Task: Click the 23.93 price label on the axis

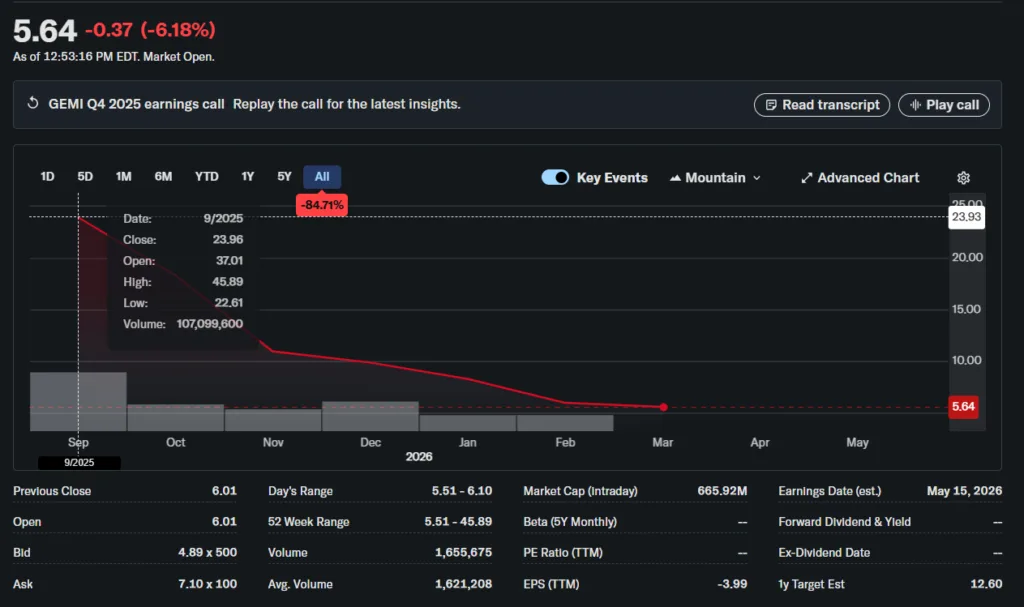Action: click(966, 217)
